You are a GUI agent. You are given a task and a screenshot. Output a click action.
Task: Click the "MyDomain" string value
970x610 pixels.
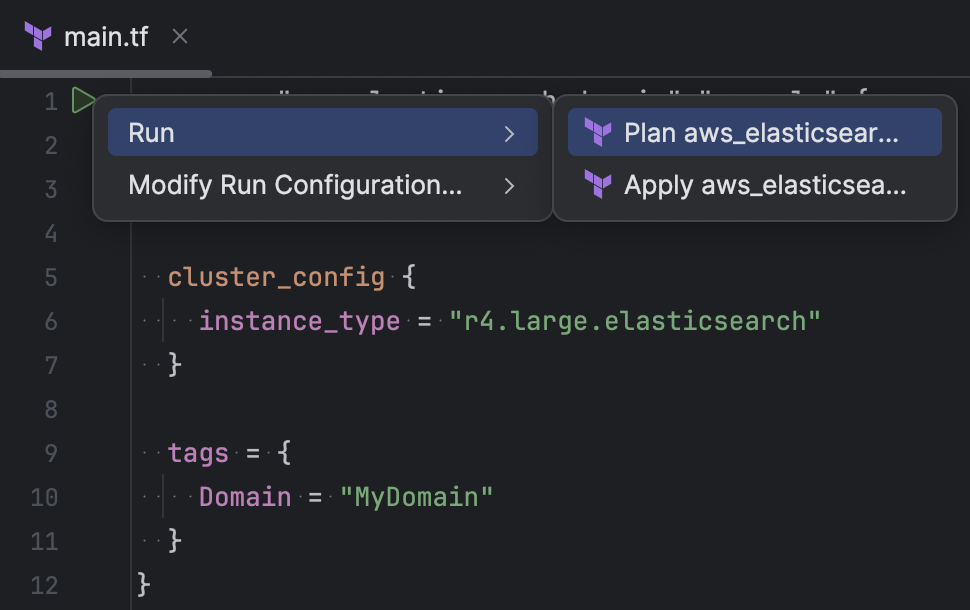(x=418, y=497)
